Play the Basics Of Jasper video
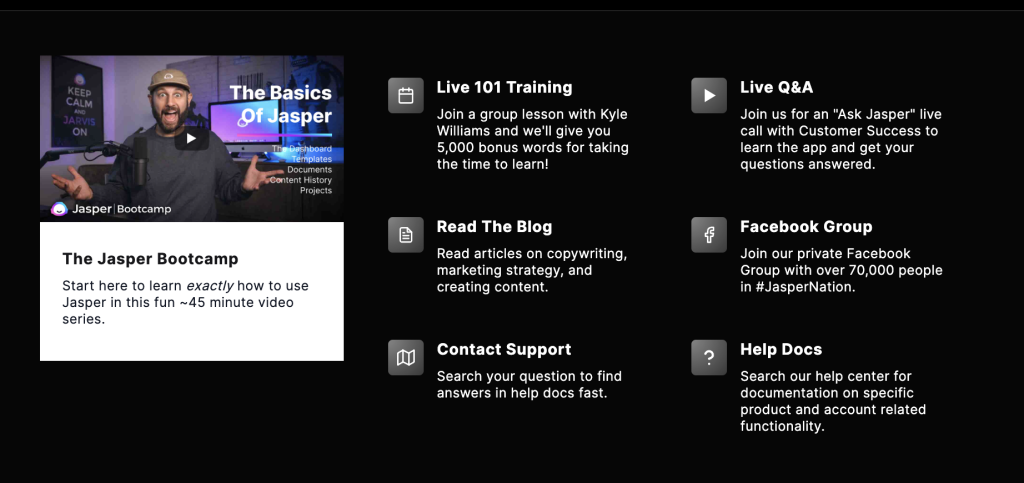Screen dimensions: 1024x483 [x=191, y=138]
